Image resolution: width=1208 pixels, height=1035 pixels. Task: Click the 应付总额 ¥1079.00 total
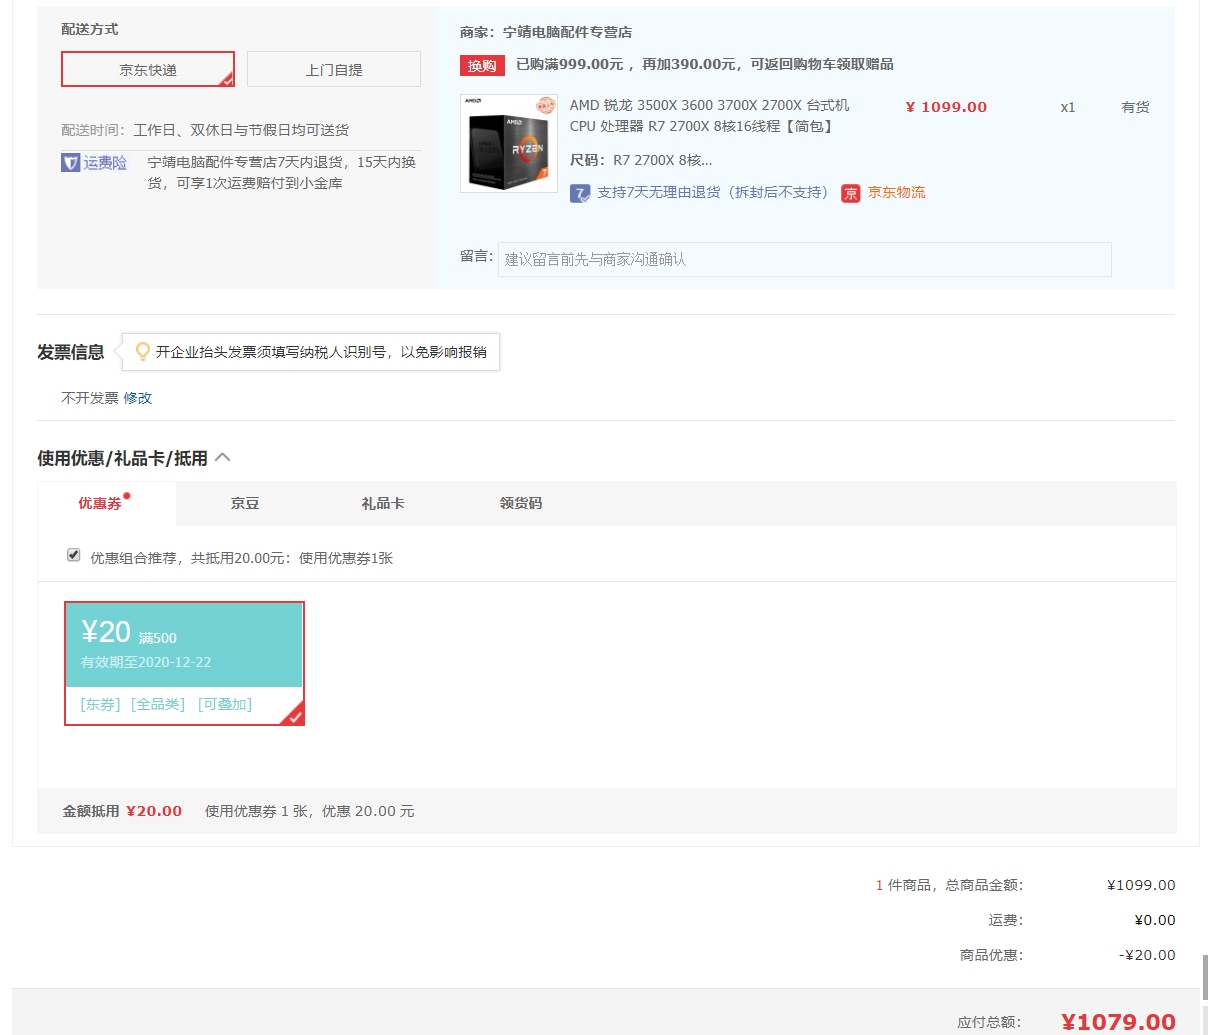click(x=1118, y=1022)
